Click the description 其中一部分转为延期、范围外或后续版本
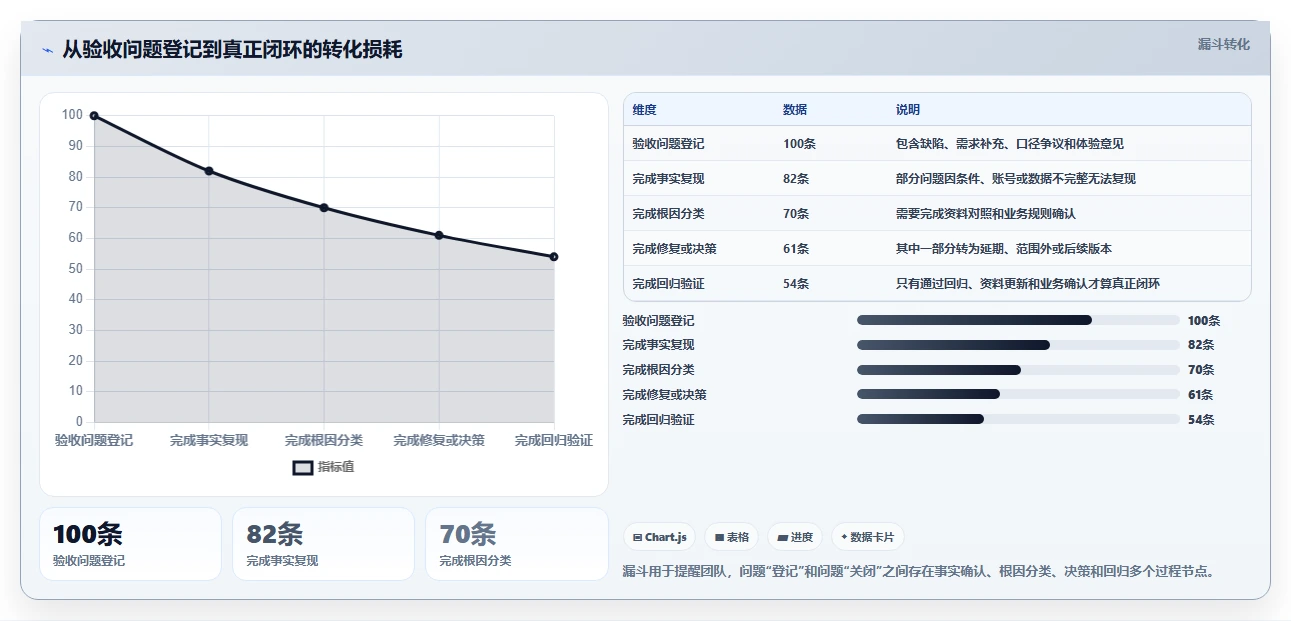Image resolution: width=1291 pixels, height=621 pixels. [x=1004, y=249]
